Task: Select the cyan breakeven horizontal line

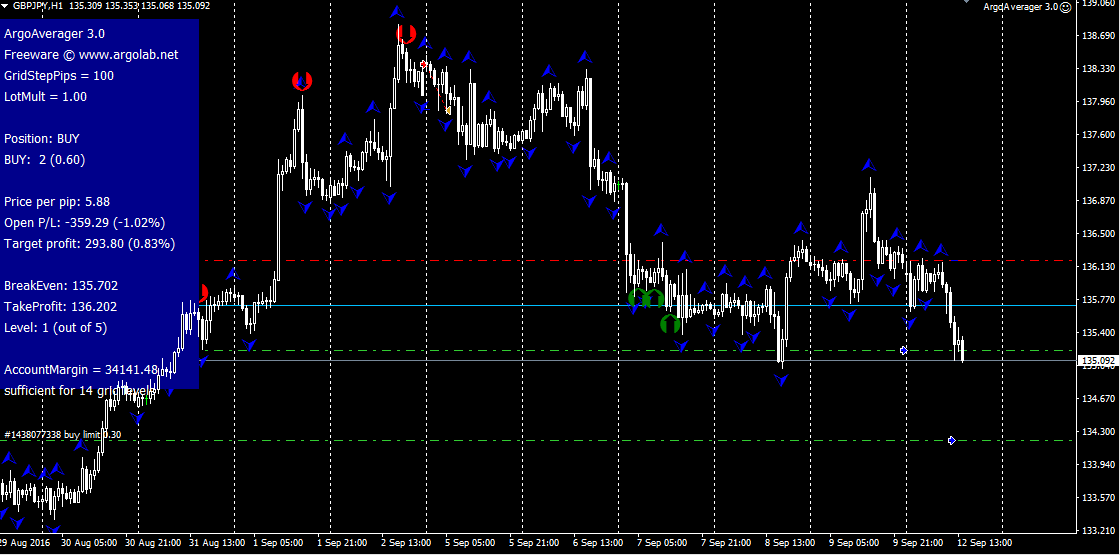Action: tap(639, 306)
